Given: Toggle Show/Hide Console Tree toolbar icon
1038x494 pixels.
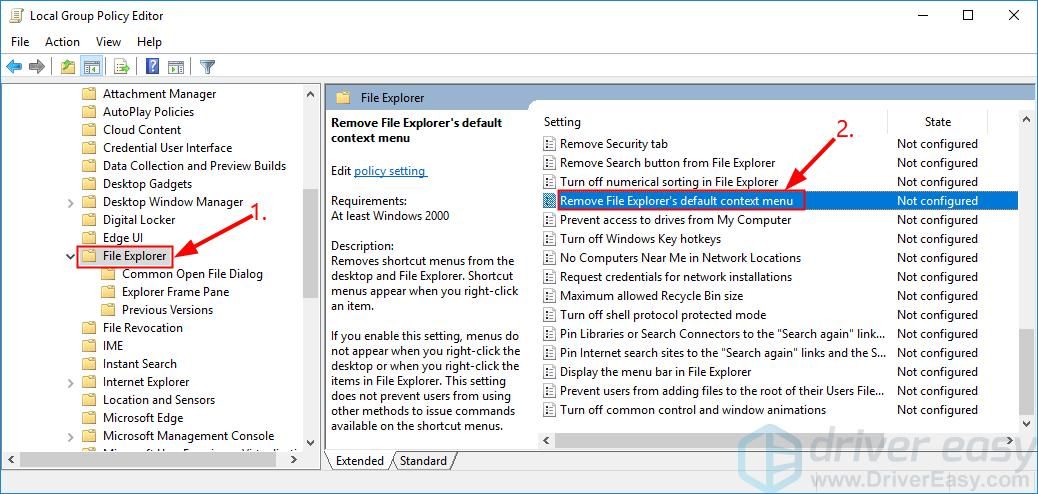Looking at the screenshot, I should 91,67.
